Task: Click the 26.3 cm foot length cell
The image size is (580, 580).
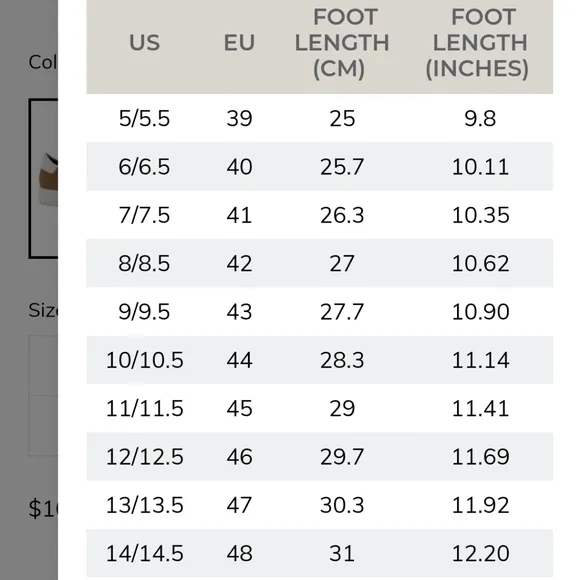Action: point(342,215)
